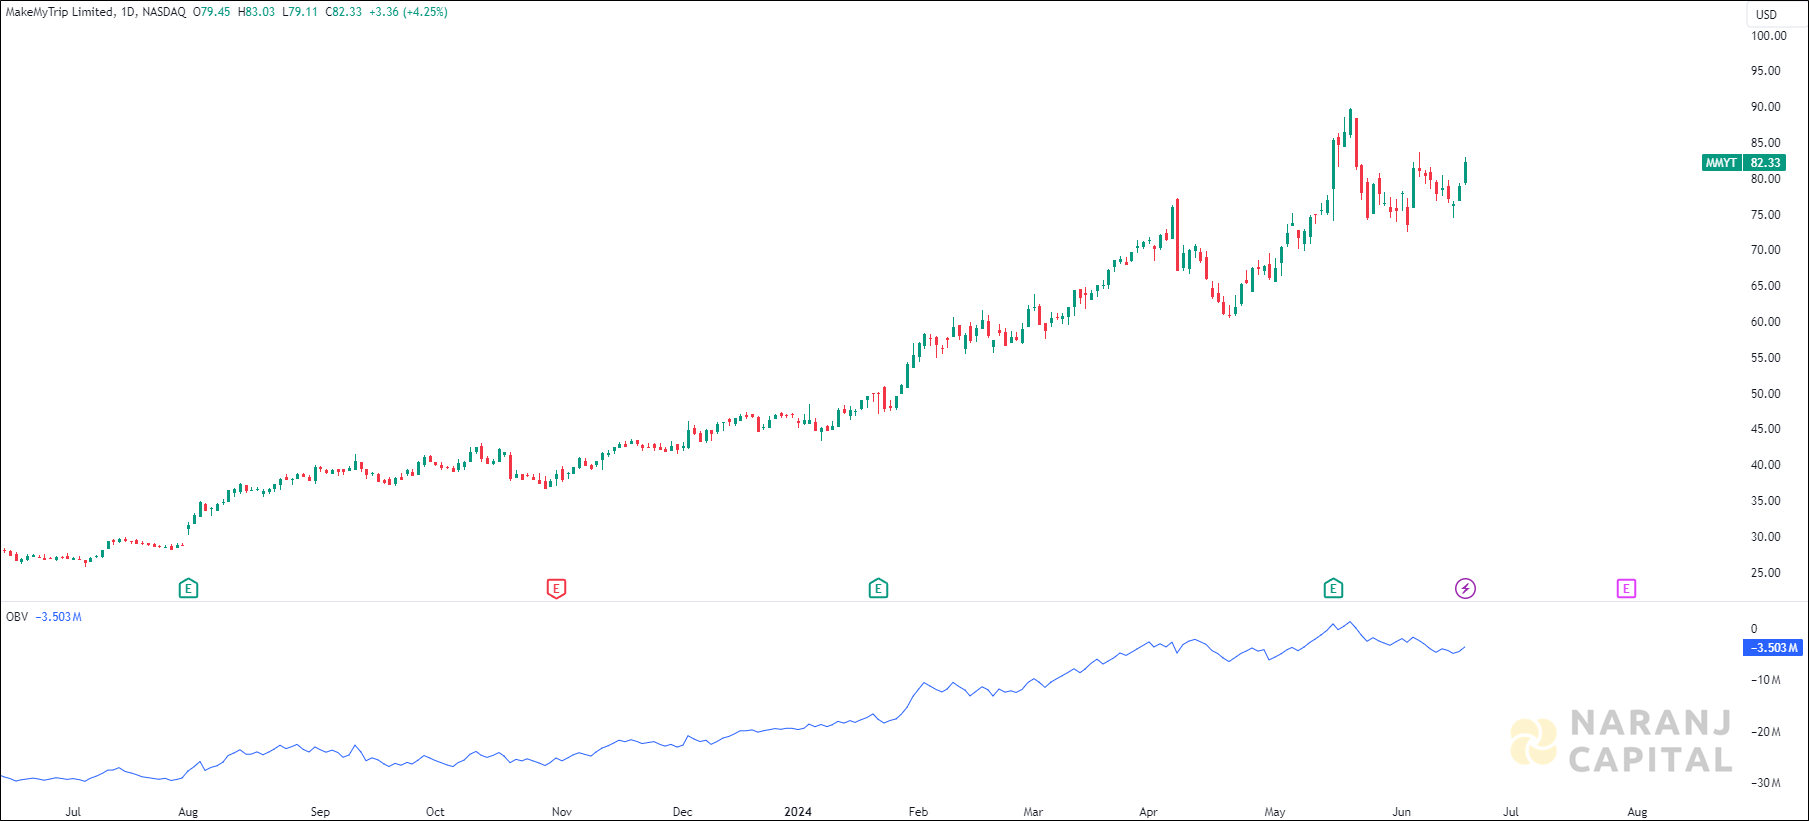Click the -20M label on OBV axis
This screenshot has width=1809, height=821.
coord(1766,732)
